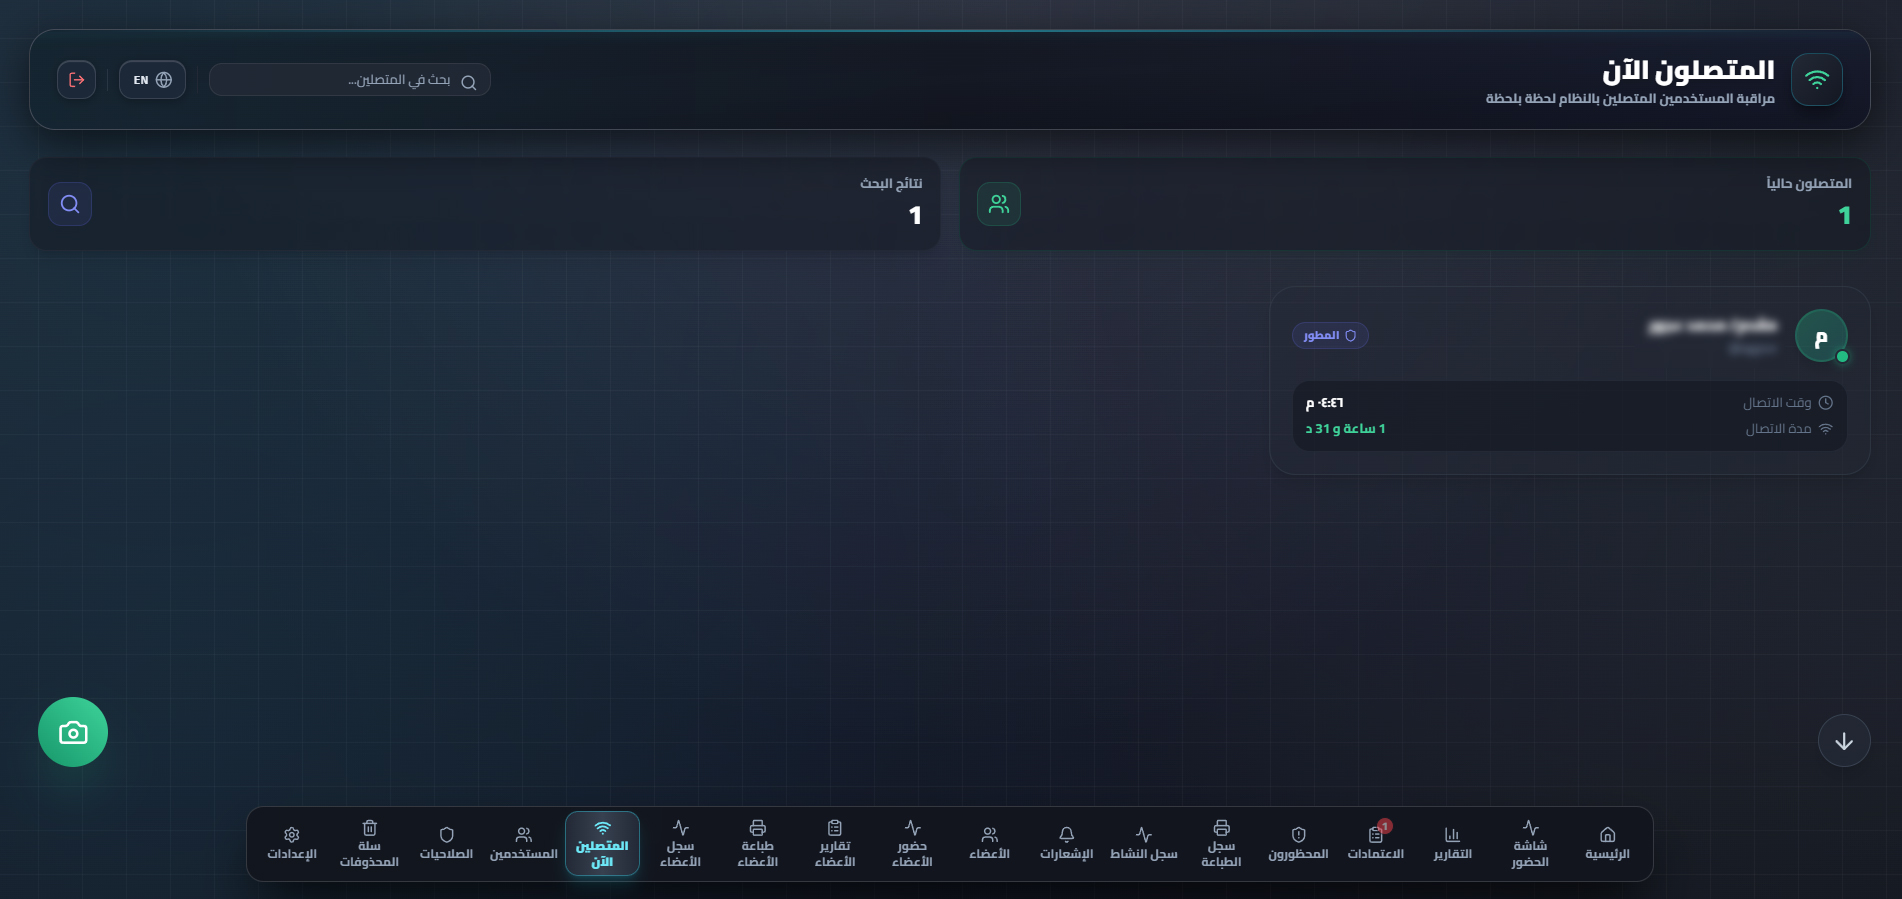Viewport: 1902px width, 899px height.
Task: Open الإشعارات notifications page
Action: 1066,844
